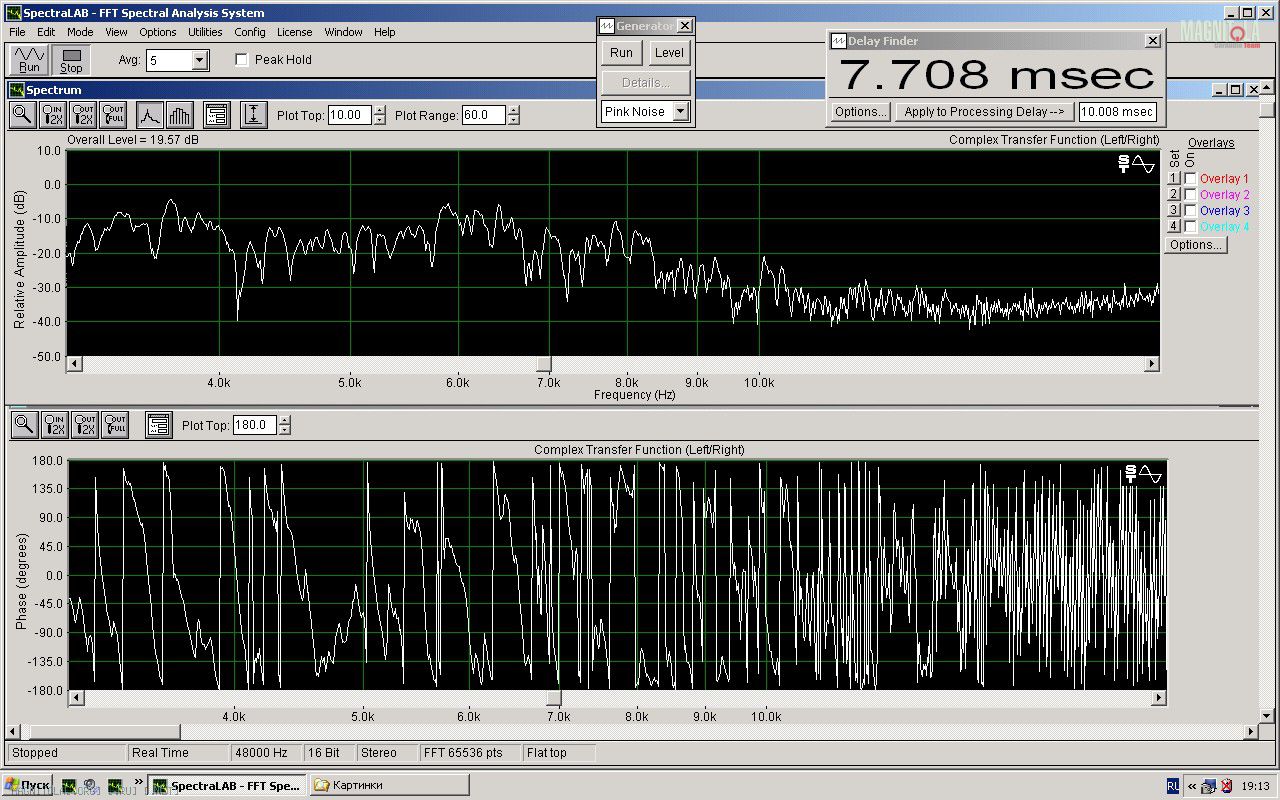Click Zoom Out Full in Phase toolbar
The height and width of the screenshot is (800, 1280).
114,425
